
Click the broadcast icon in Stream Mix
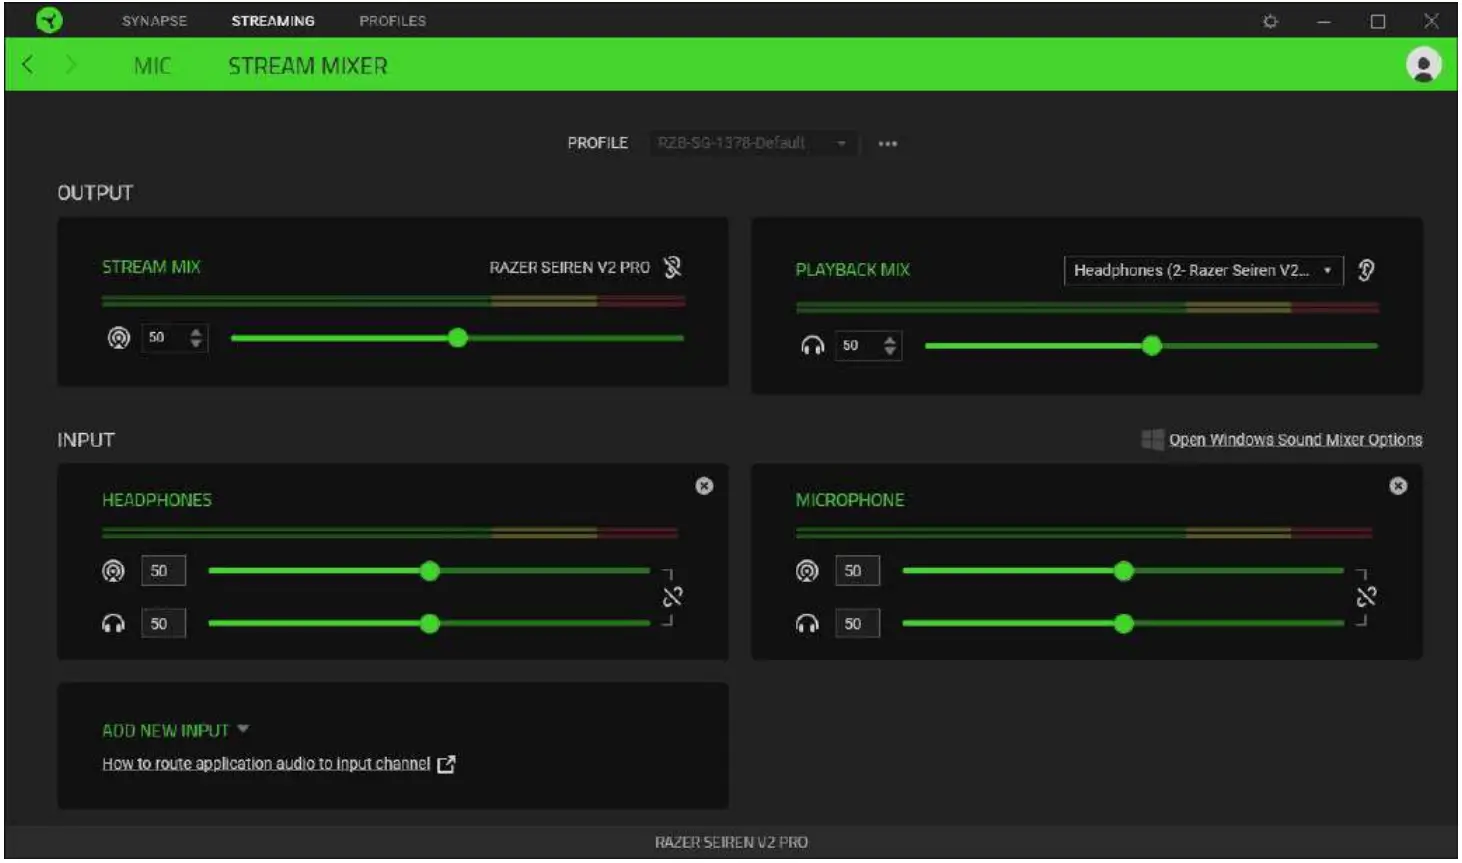(x=119, y=338)
